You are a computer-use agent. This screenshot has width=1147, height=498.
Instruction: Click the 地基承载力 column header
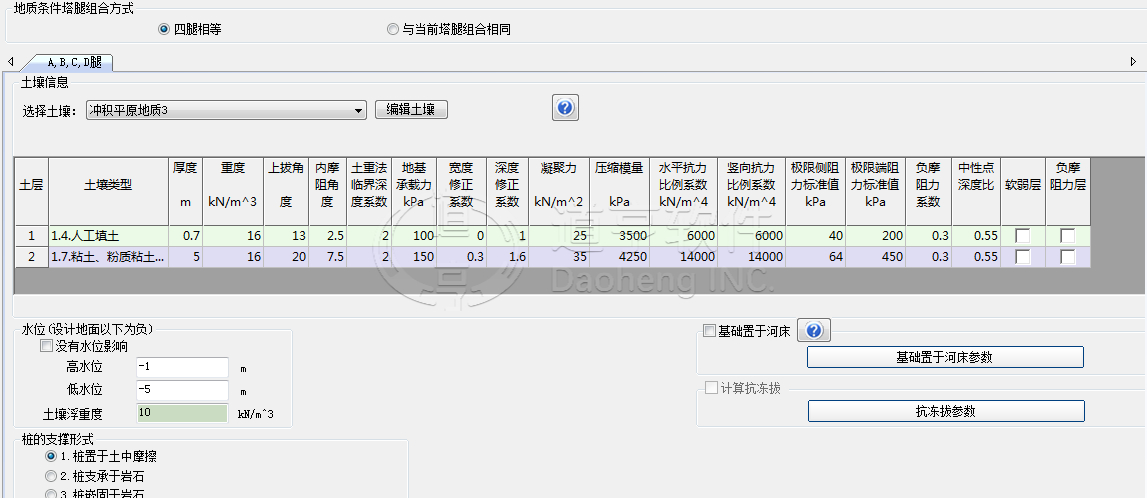click(x=414, y=192)
